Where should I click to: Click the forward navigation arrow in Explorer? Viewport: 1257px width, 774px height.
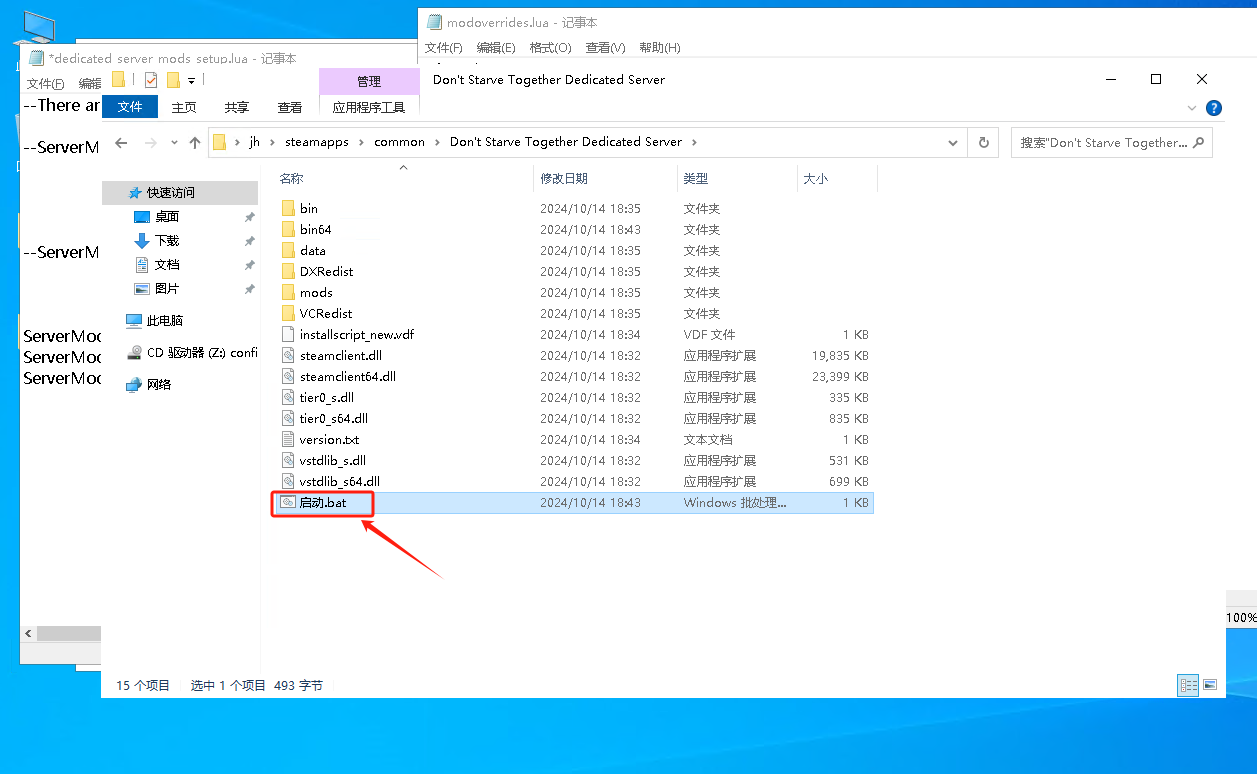tap(151, 143)
